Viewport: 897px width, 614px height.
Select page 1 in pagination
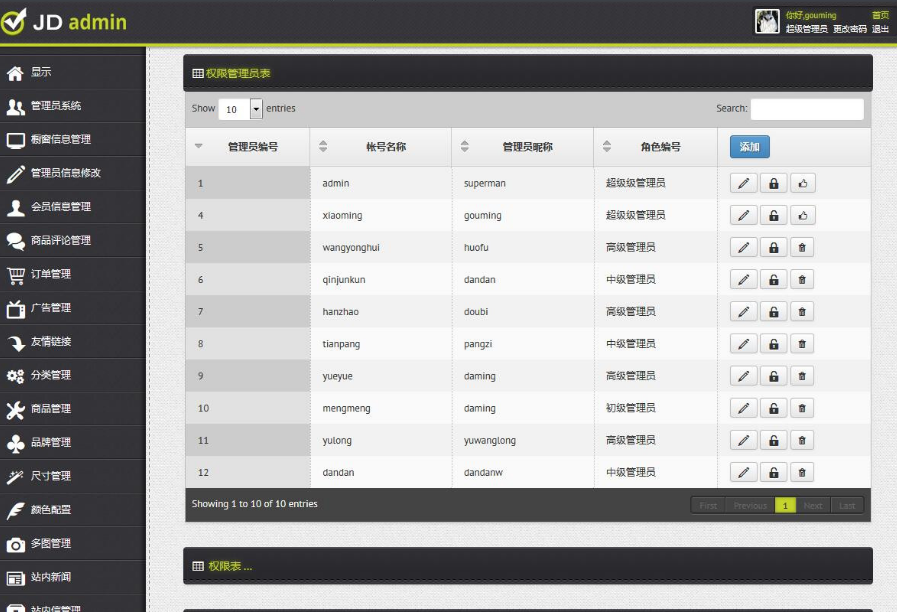click(785, 505)
